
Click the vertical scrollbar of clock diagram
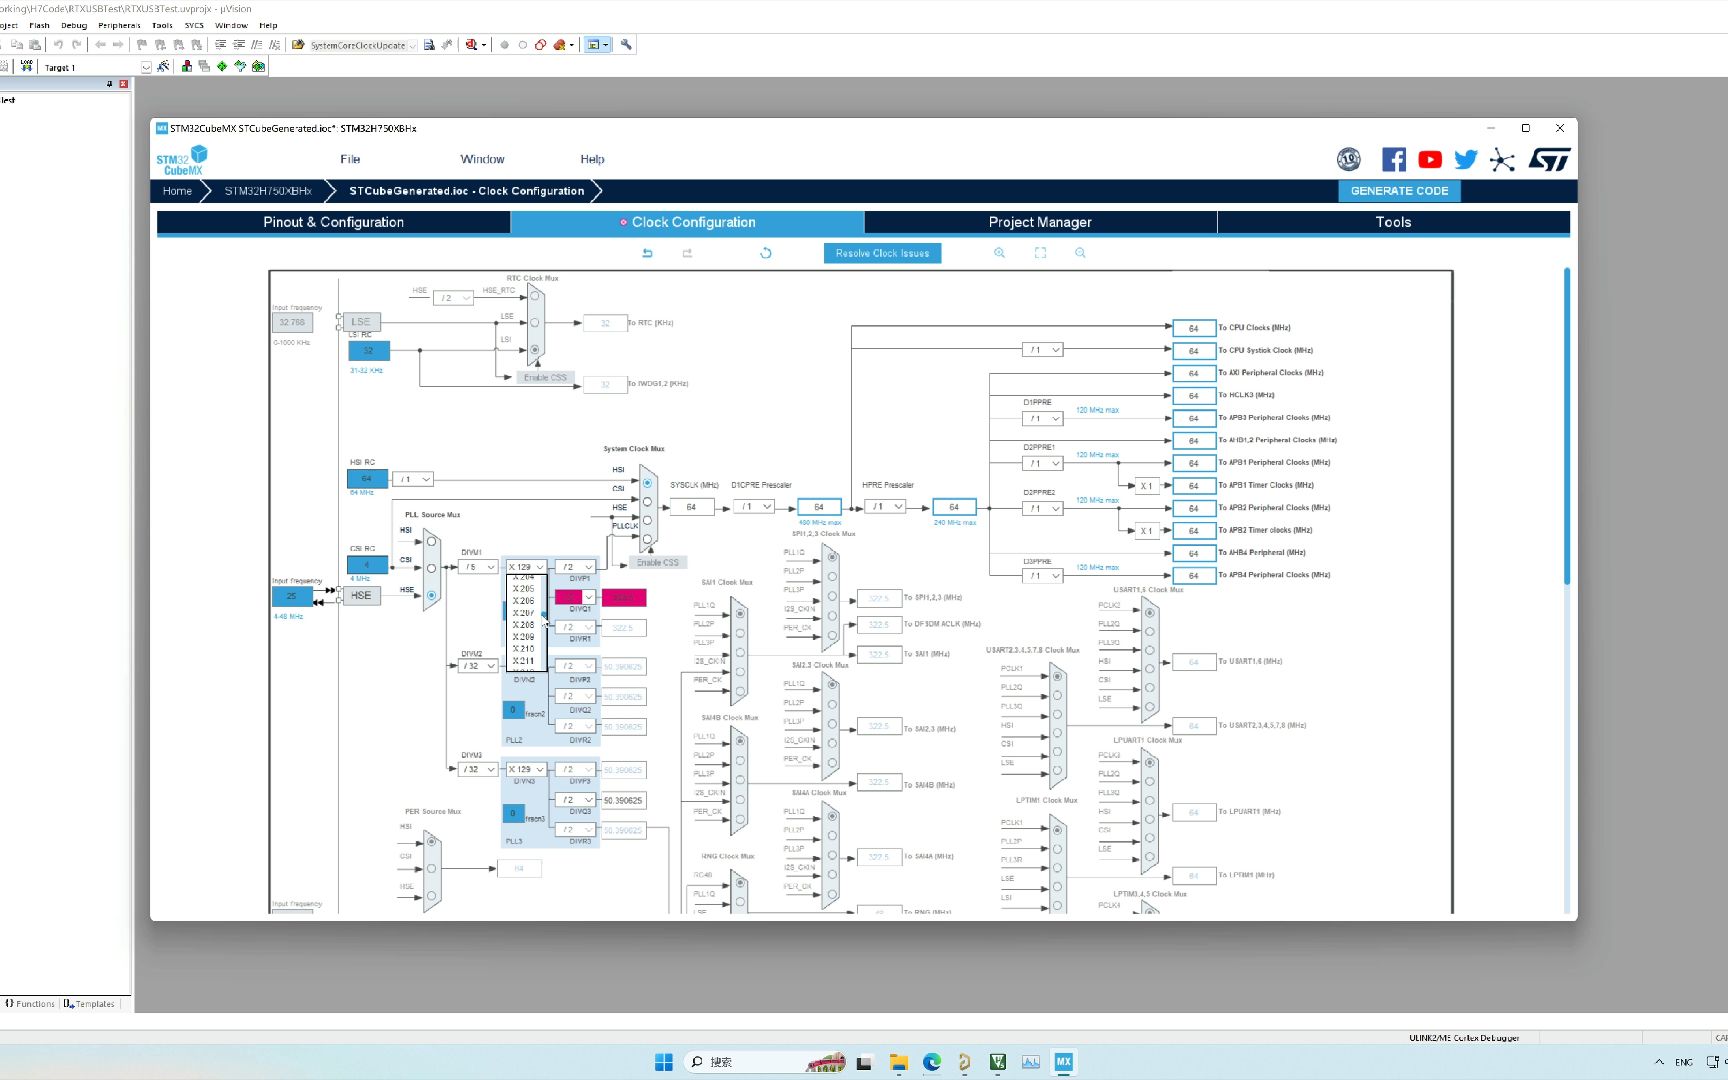[1566, 425]
